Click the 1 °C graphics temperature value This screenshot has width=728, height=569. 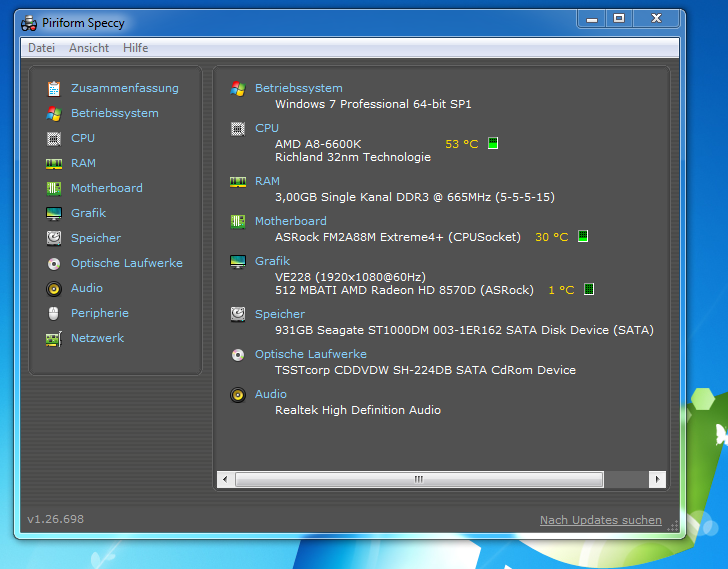(x=561, y=290)
